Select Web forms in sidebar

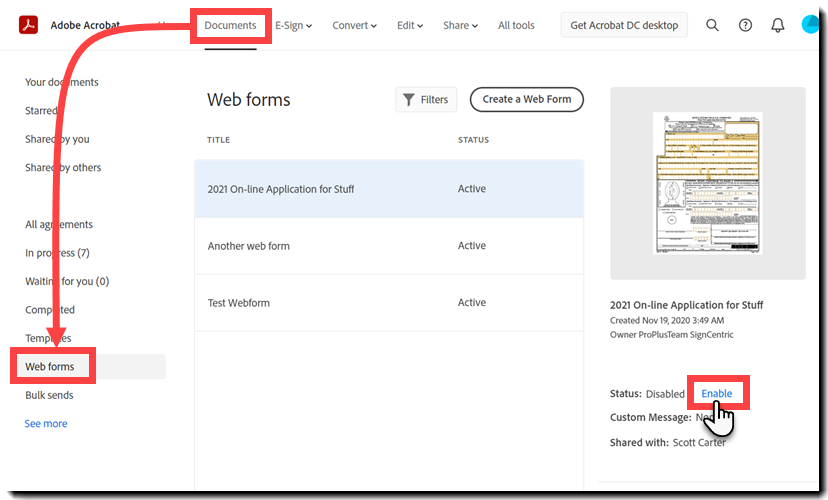50,366
